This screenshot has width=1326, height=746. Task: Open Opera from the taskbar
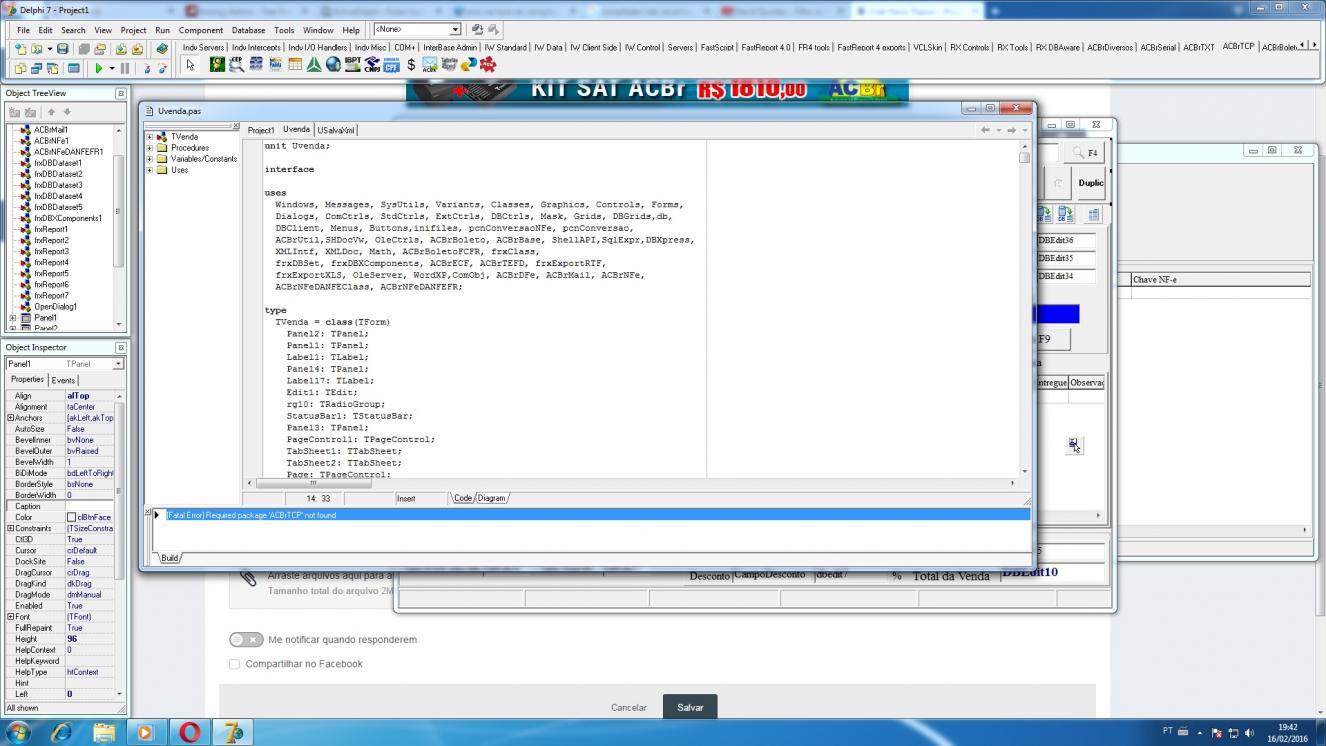pyautogui.click(x=189, y=732)
